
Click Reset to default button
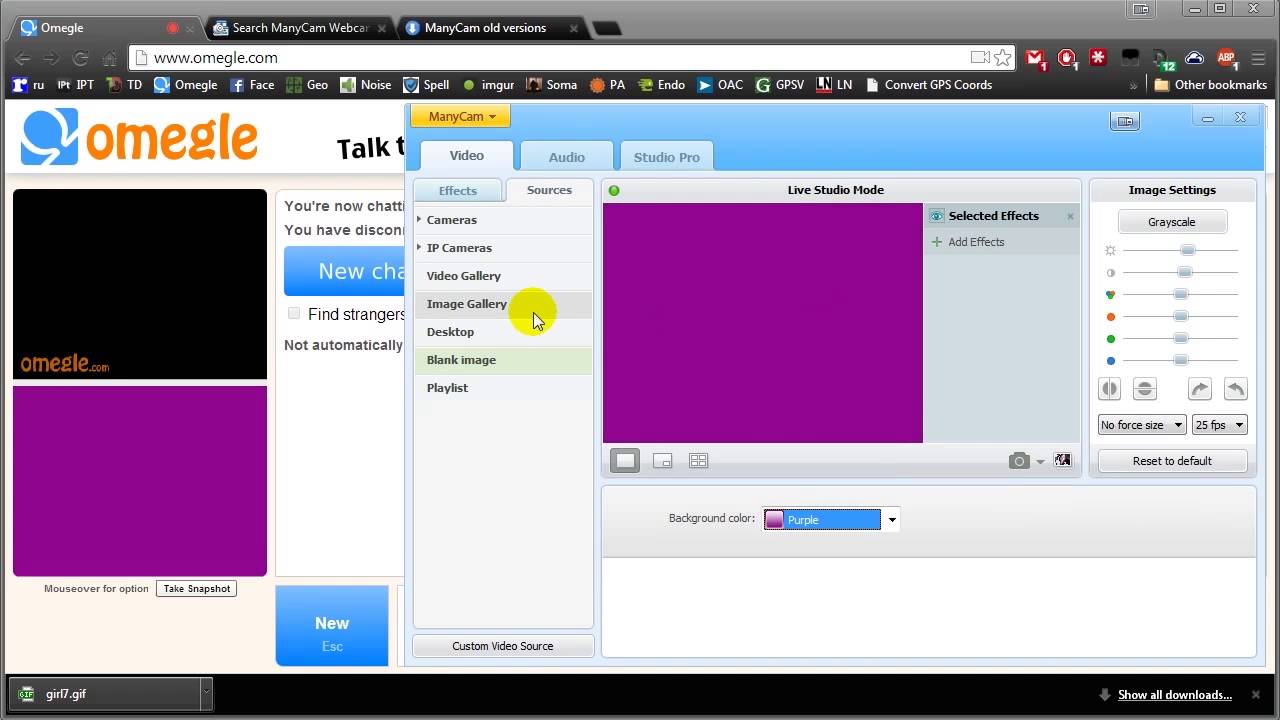1172,461
